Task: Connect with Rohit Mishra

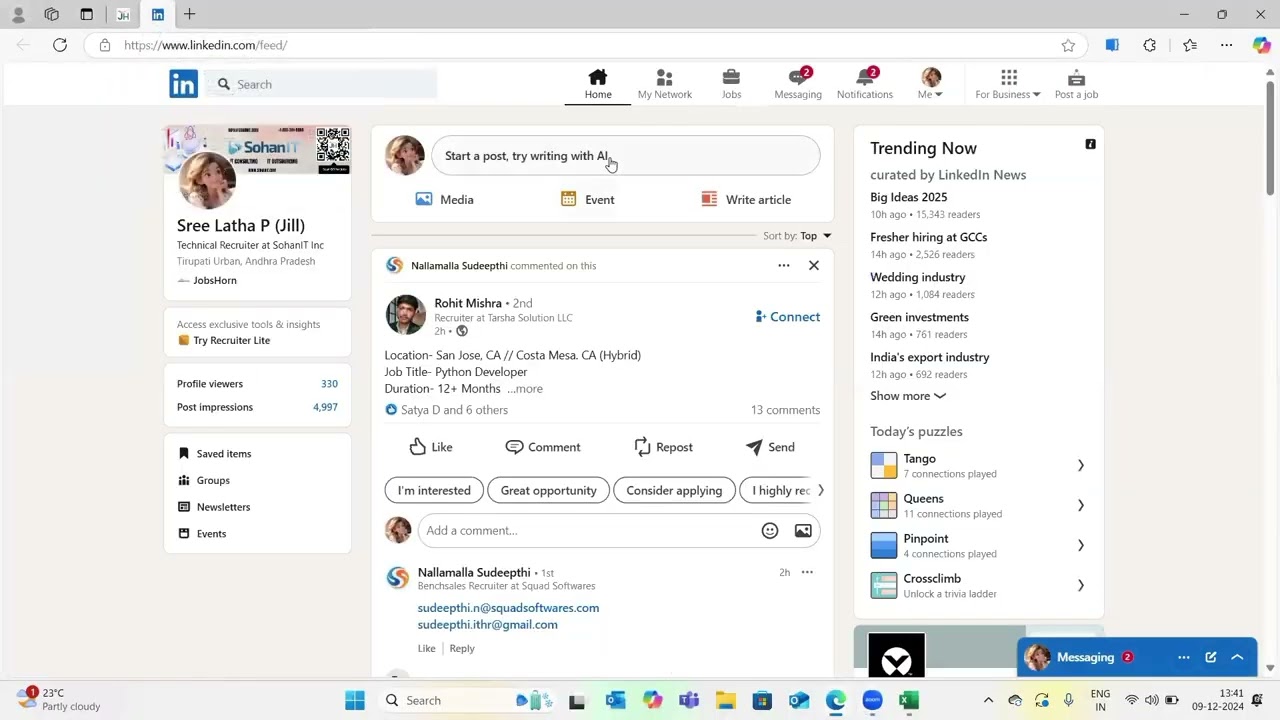Action: pos(788,316)
